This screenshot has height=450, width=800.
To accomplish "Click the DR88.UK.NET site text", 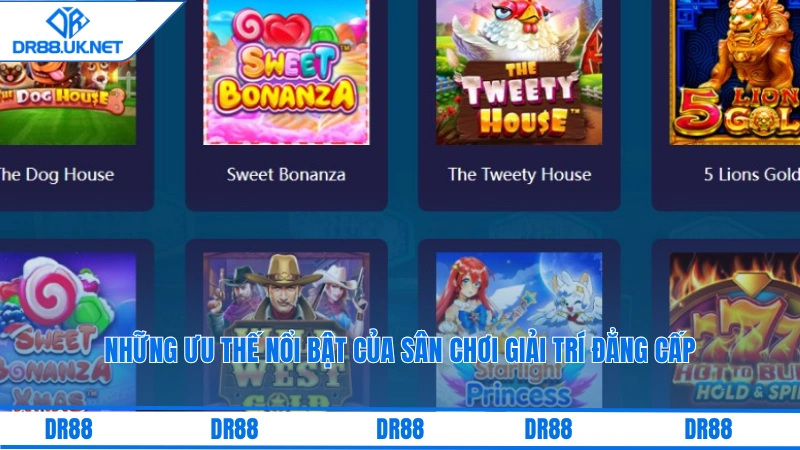I will pos(68,47).
